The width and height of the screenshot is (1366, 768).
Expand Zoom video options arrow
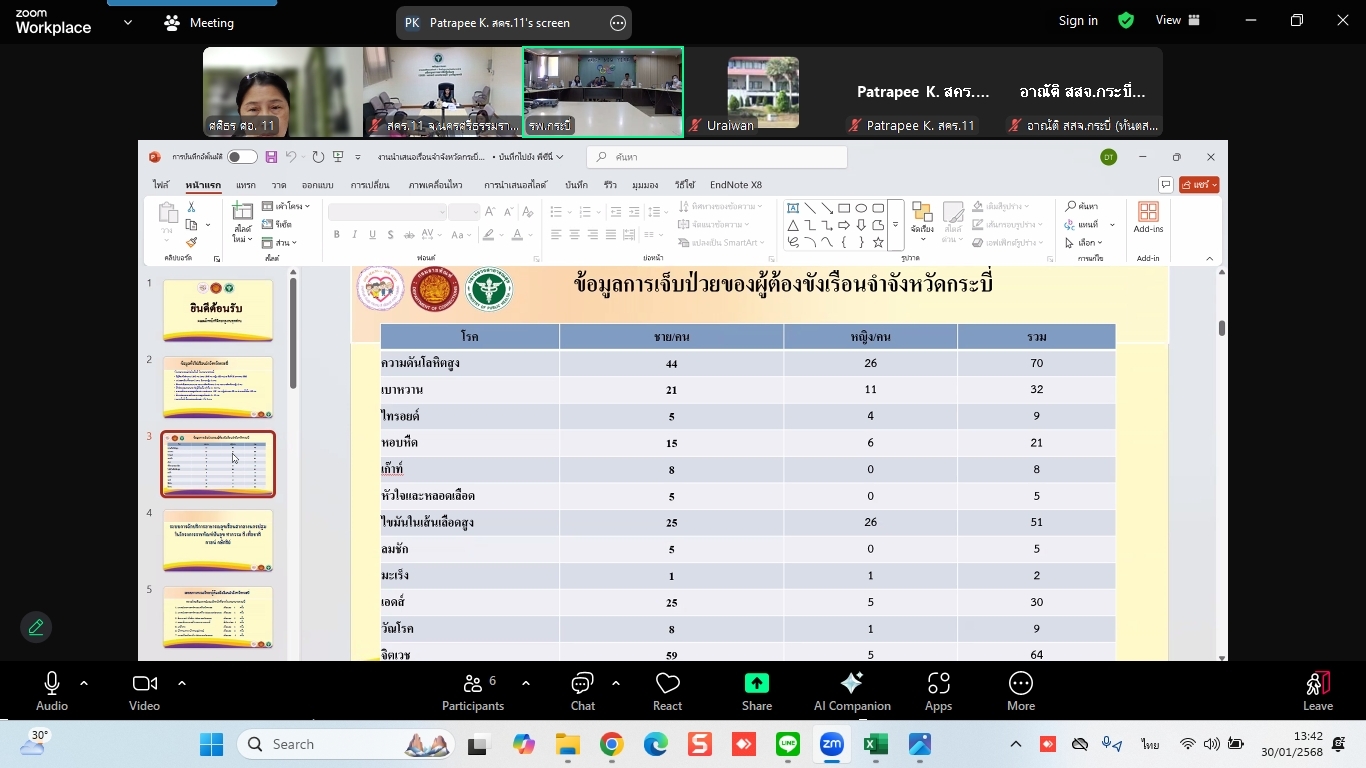point(182,684)
